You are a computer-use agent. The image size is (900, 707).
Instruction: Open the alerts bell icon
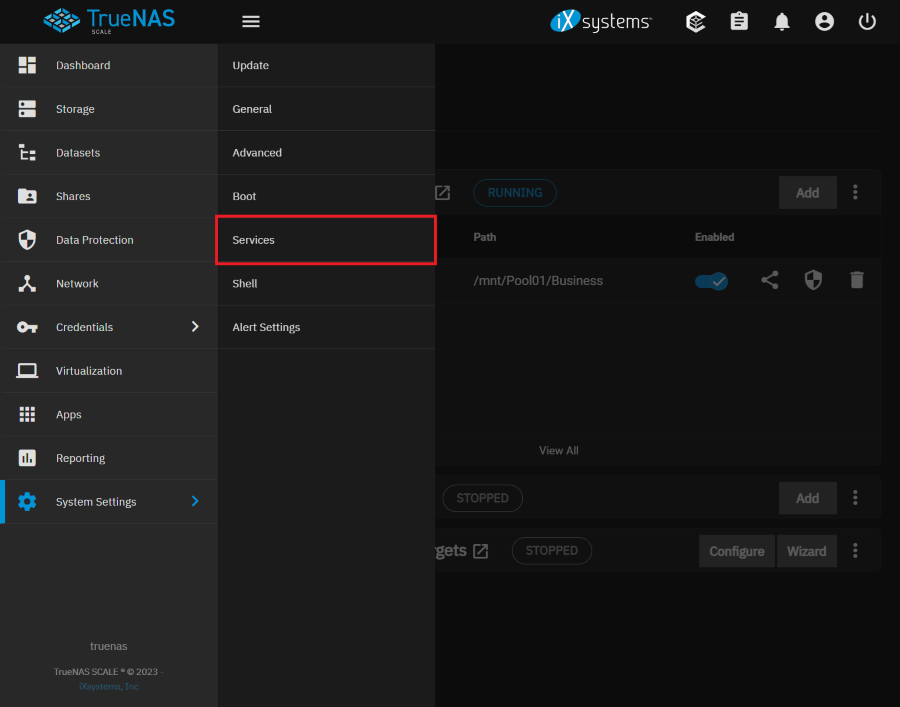click(x=782, y=21)
